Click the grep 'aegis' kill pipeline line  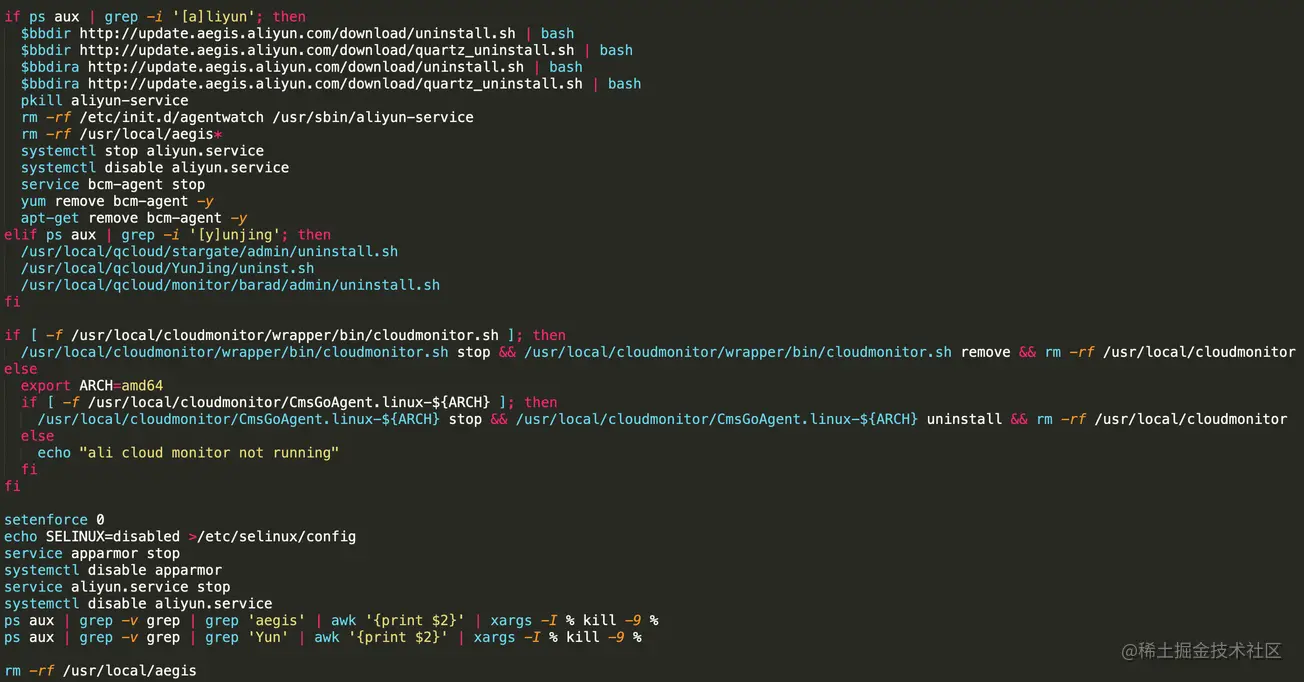pos(331,620)
